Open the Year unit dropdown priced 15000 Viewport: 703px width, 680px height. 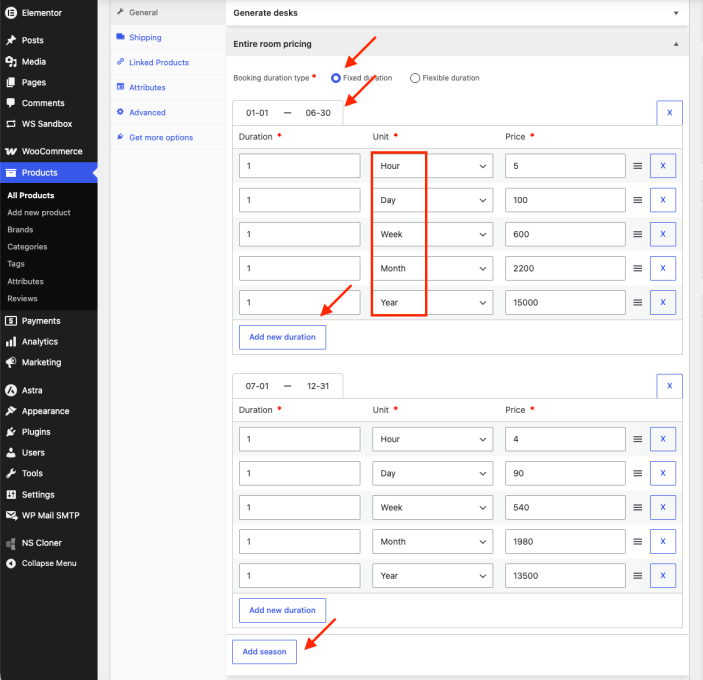[433, 303]
